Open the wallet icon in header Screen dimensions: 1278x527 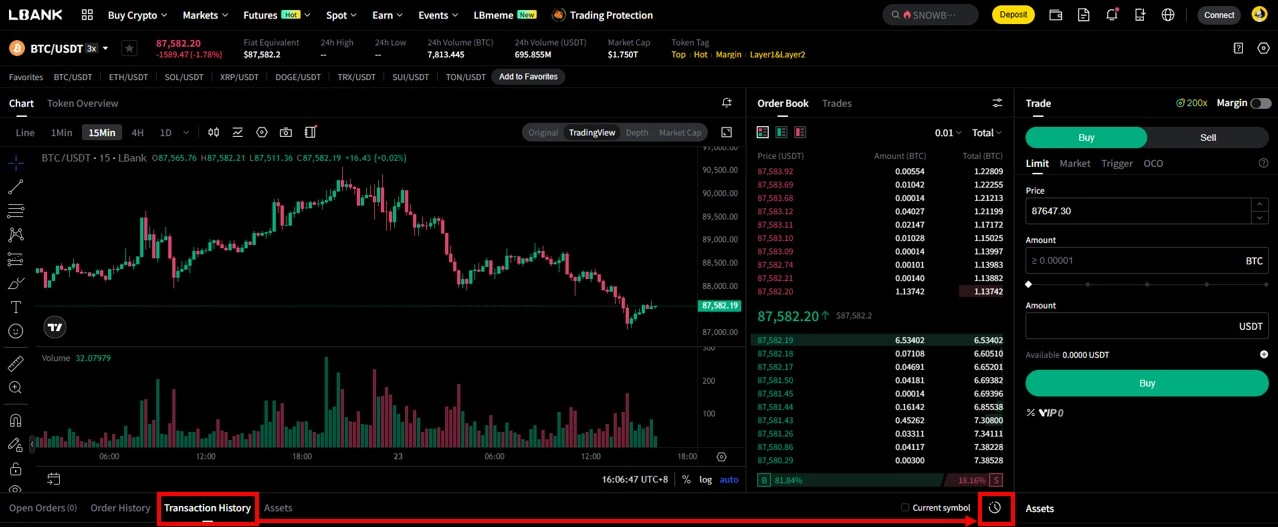(1056, 15)
